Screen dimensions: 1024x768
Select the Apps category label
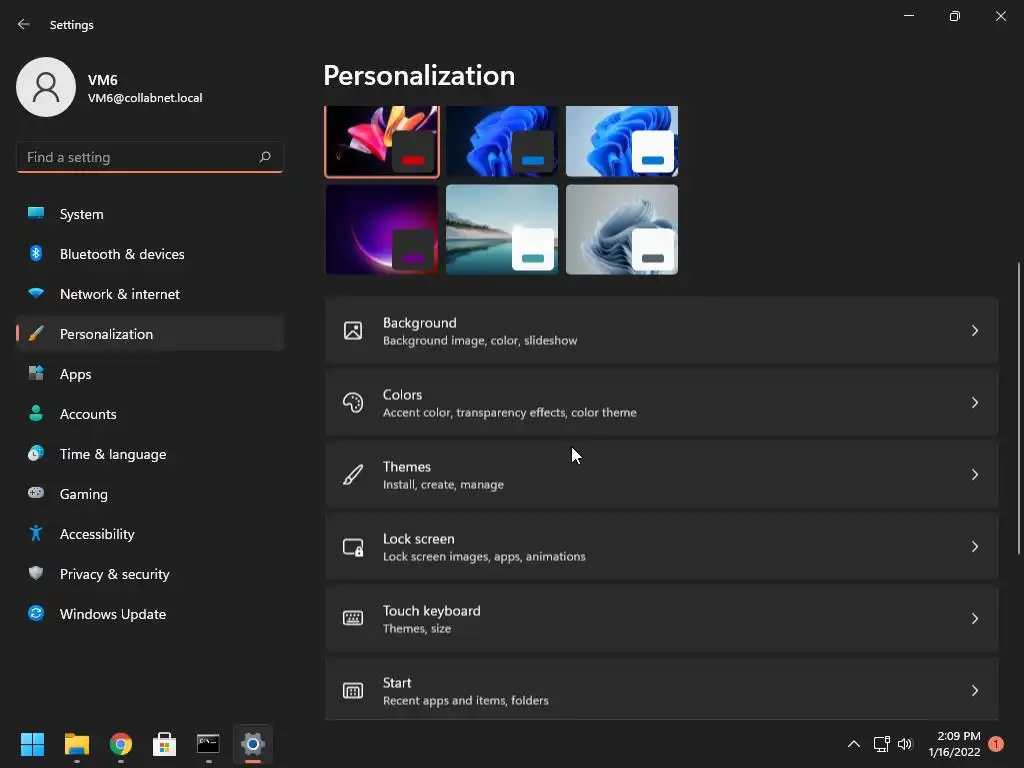click(x=76, y=374)
